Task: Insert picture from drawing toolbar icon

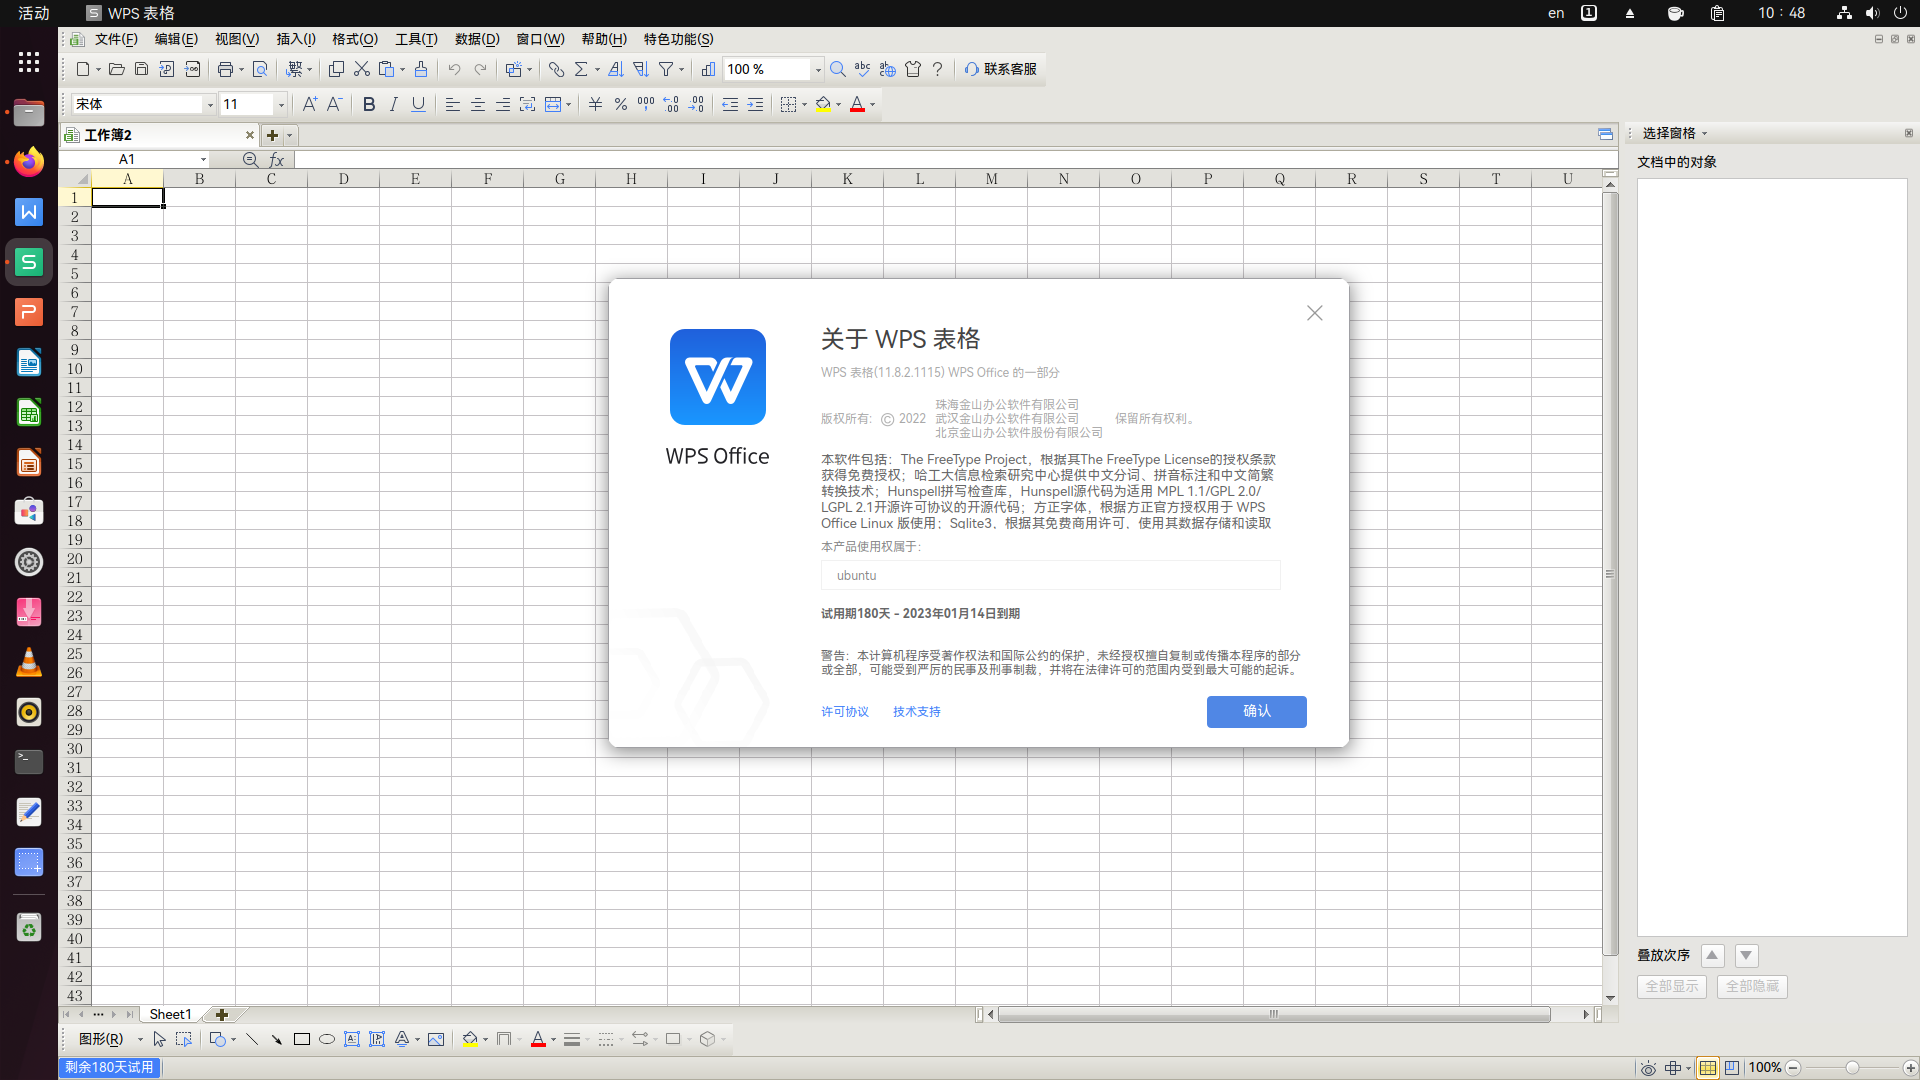Action: [436, 1039]
